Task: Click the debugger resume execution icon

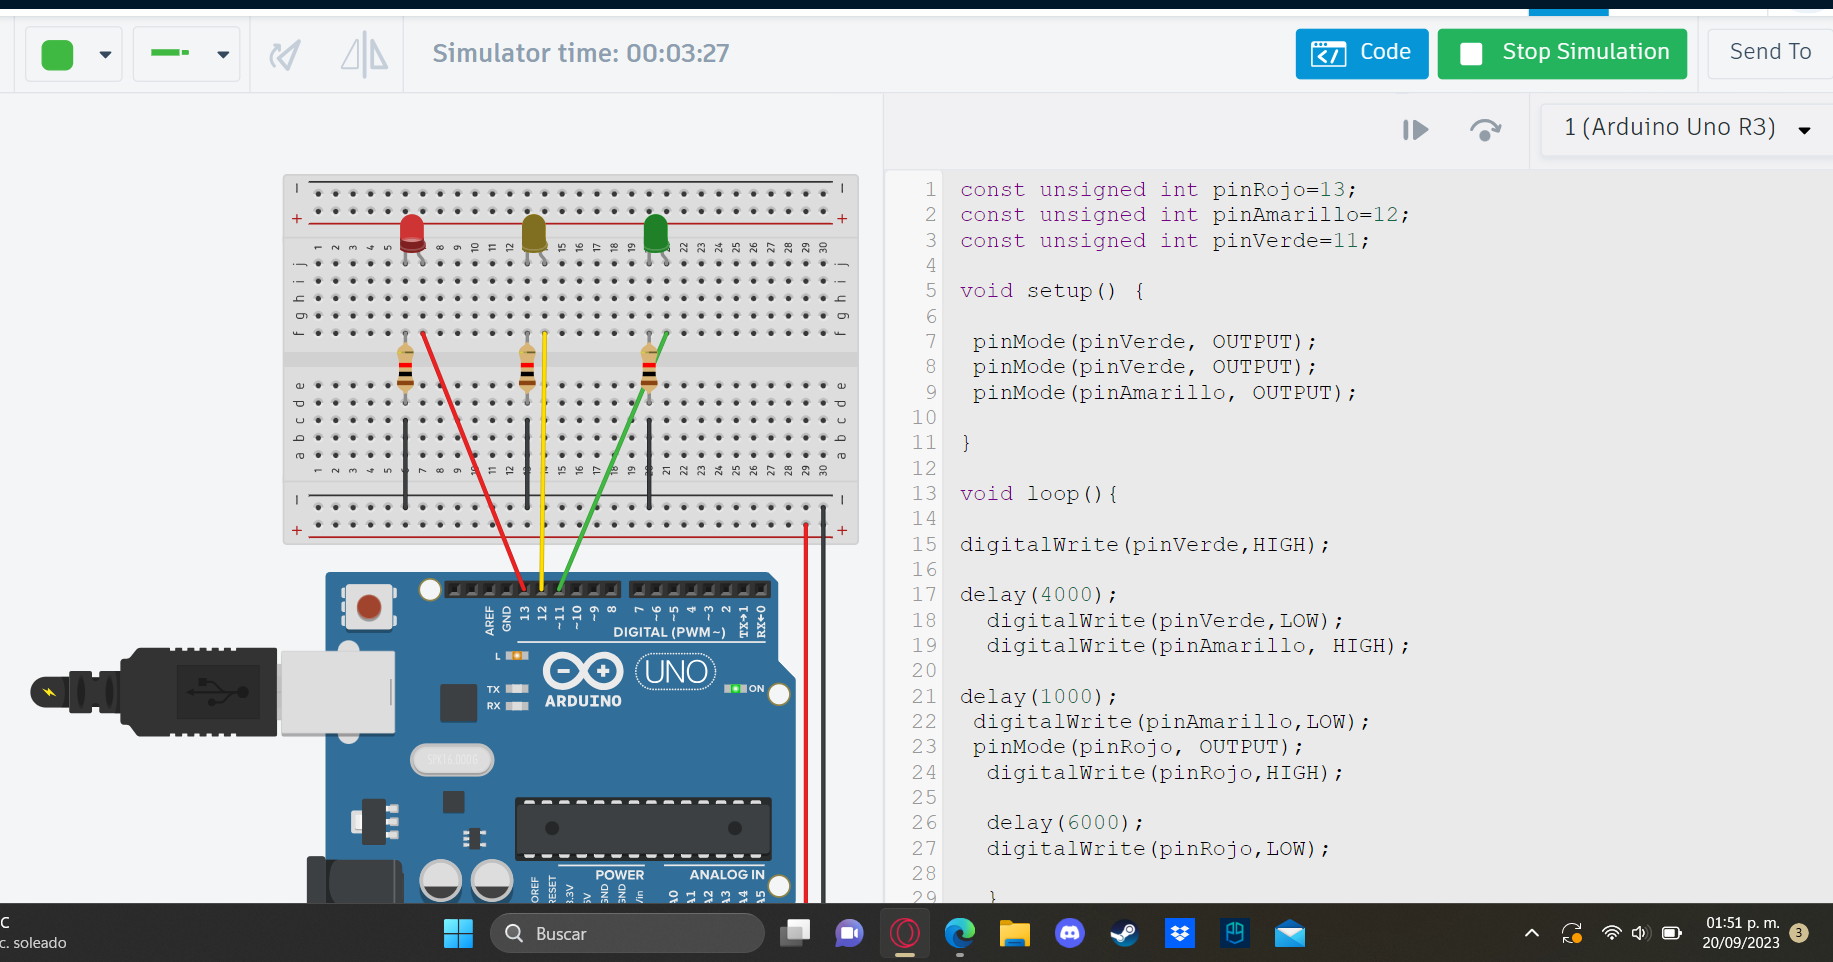Action: click(x=1415, y=130)
